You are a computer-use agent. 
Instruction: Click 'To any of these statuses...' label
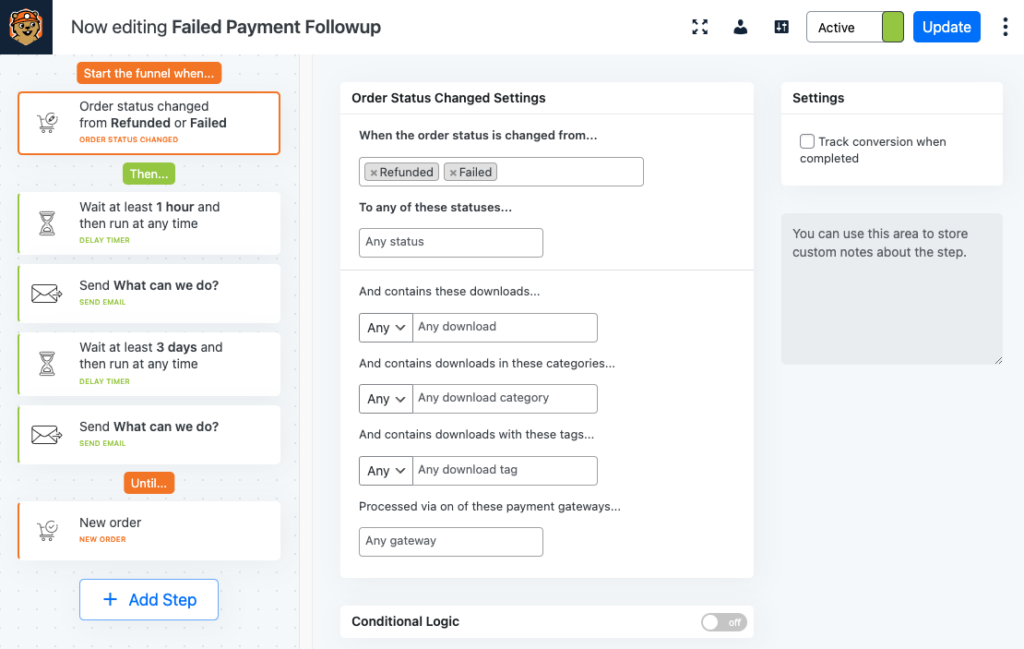[436, 208]
